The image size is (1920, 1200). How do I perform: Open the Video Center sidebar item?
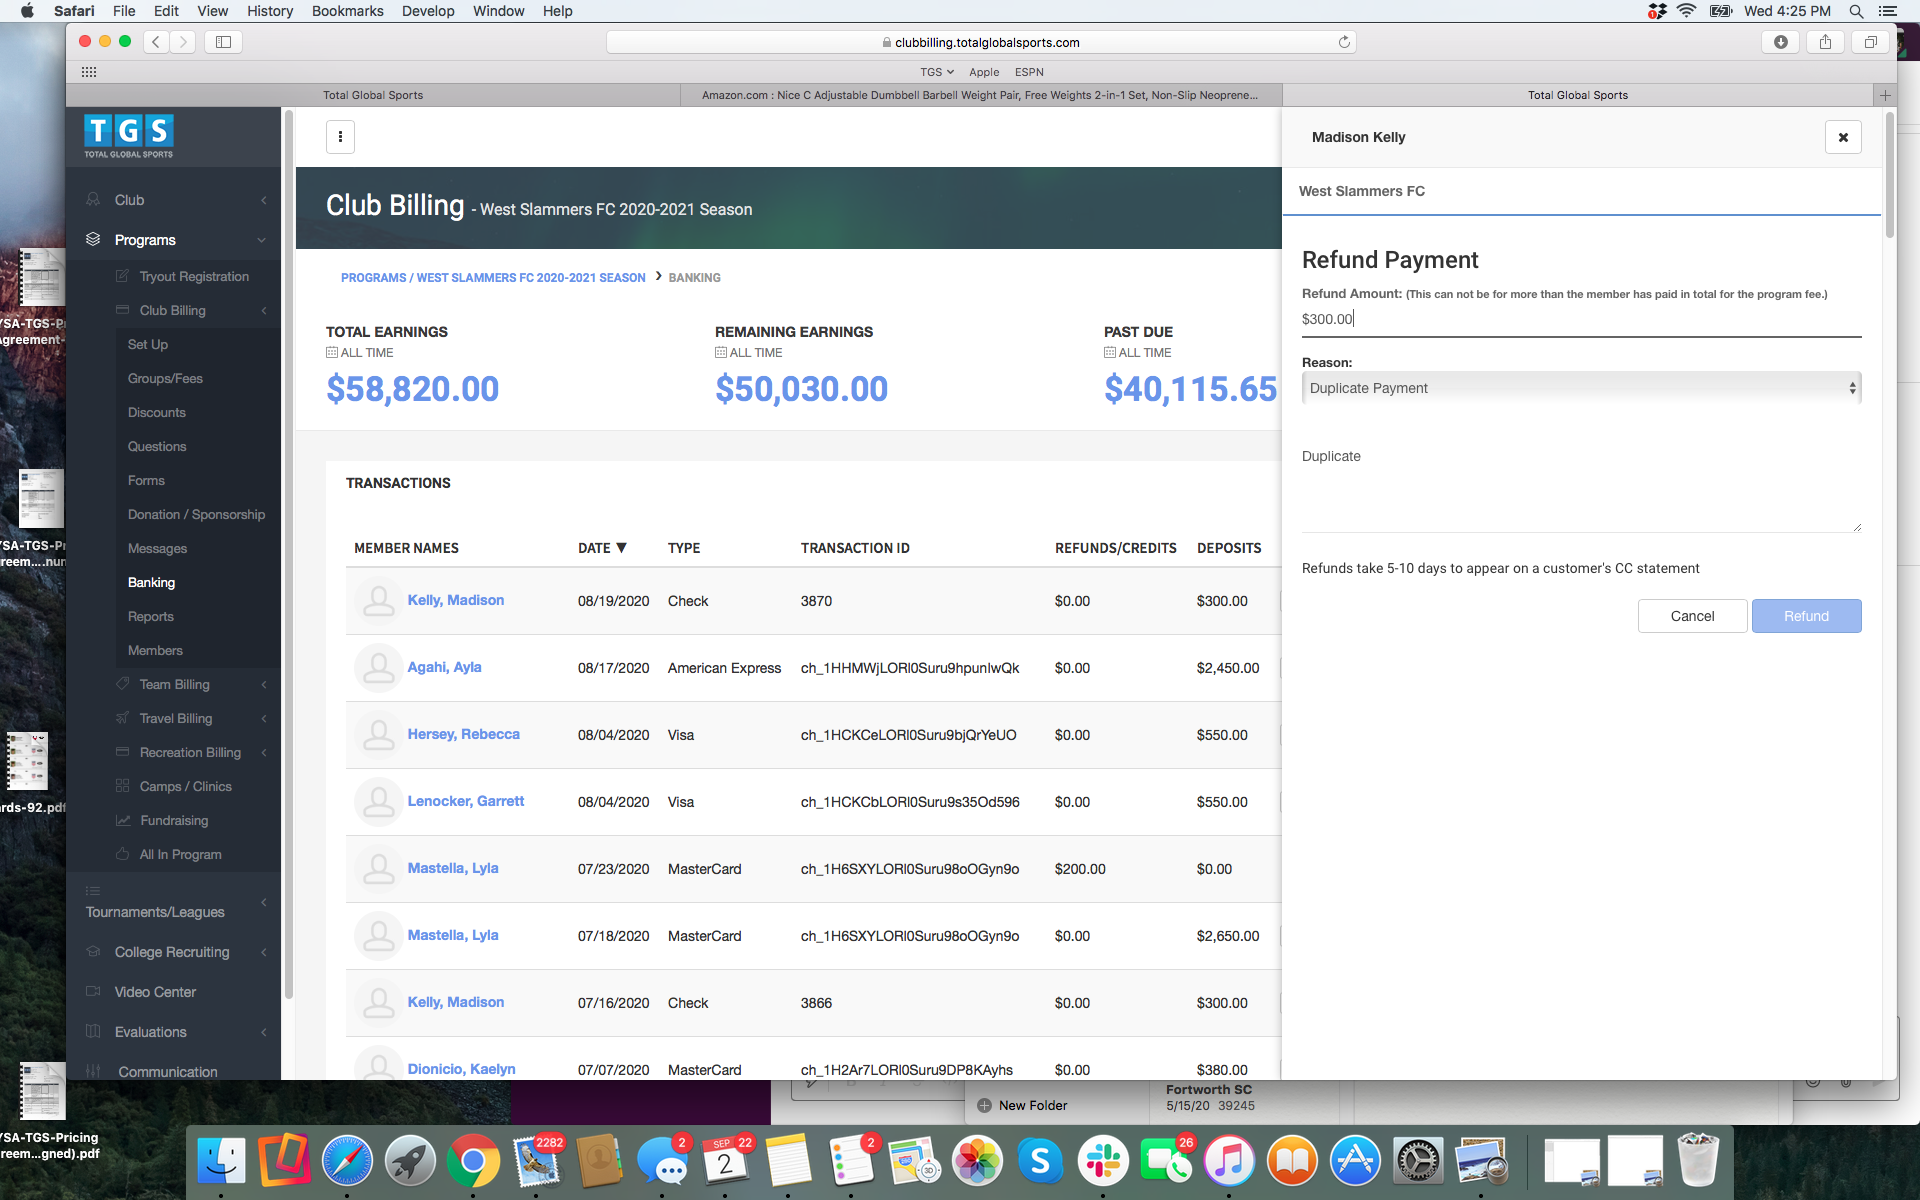(155, 992)
